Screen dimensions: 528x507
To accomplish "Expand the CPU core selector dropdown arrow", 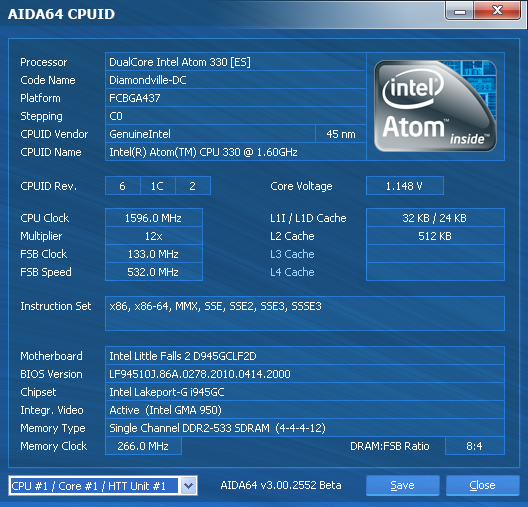I will tap(188, 486).
